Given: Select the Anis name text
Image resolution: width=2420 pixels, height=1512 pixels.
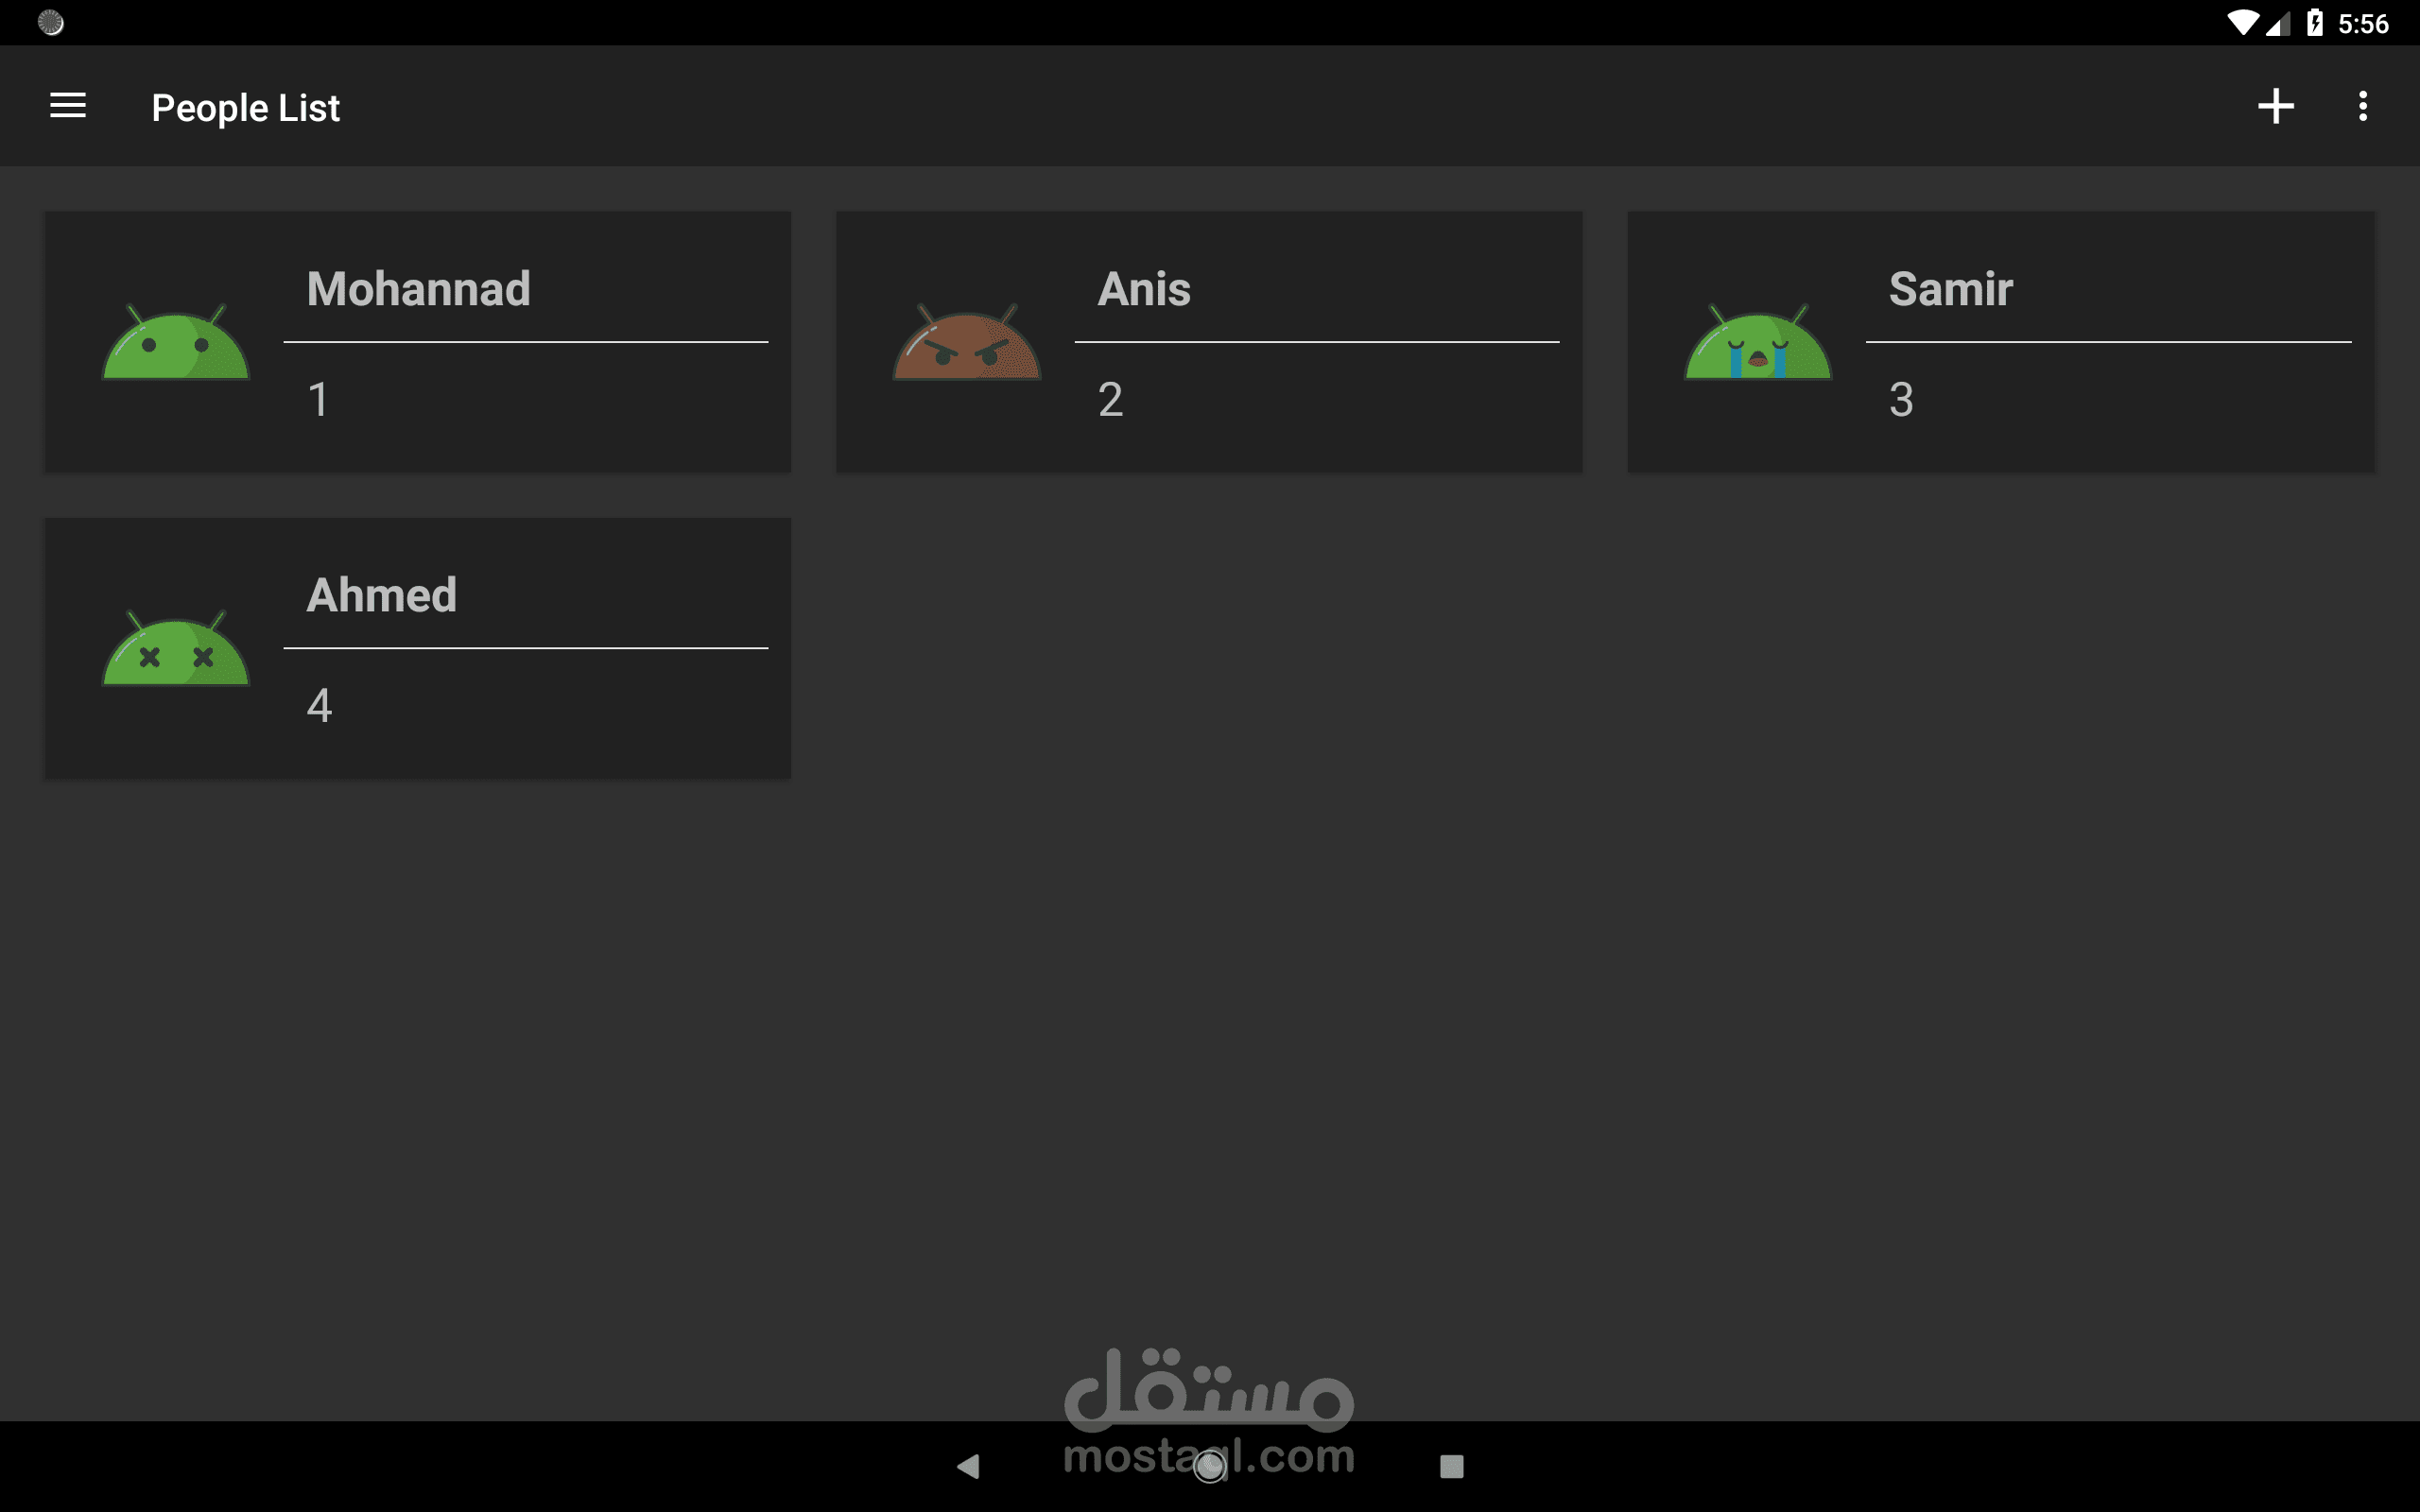Looking at the screenshot, I should pyautogui.click(x=1144, y=289).
